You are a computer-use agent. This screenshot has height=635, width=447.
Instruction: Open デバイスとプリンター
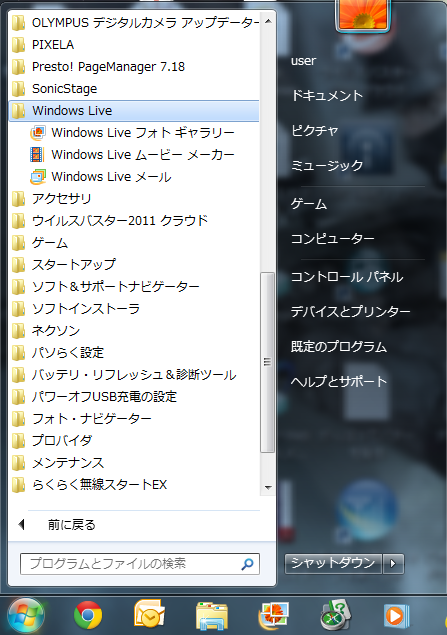click(x=350, y=311)
